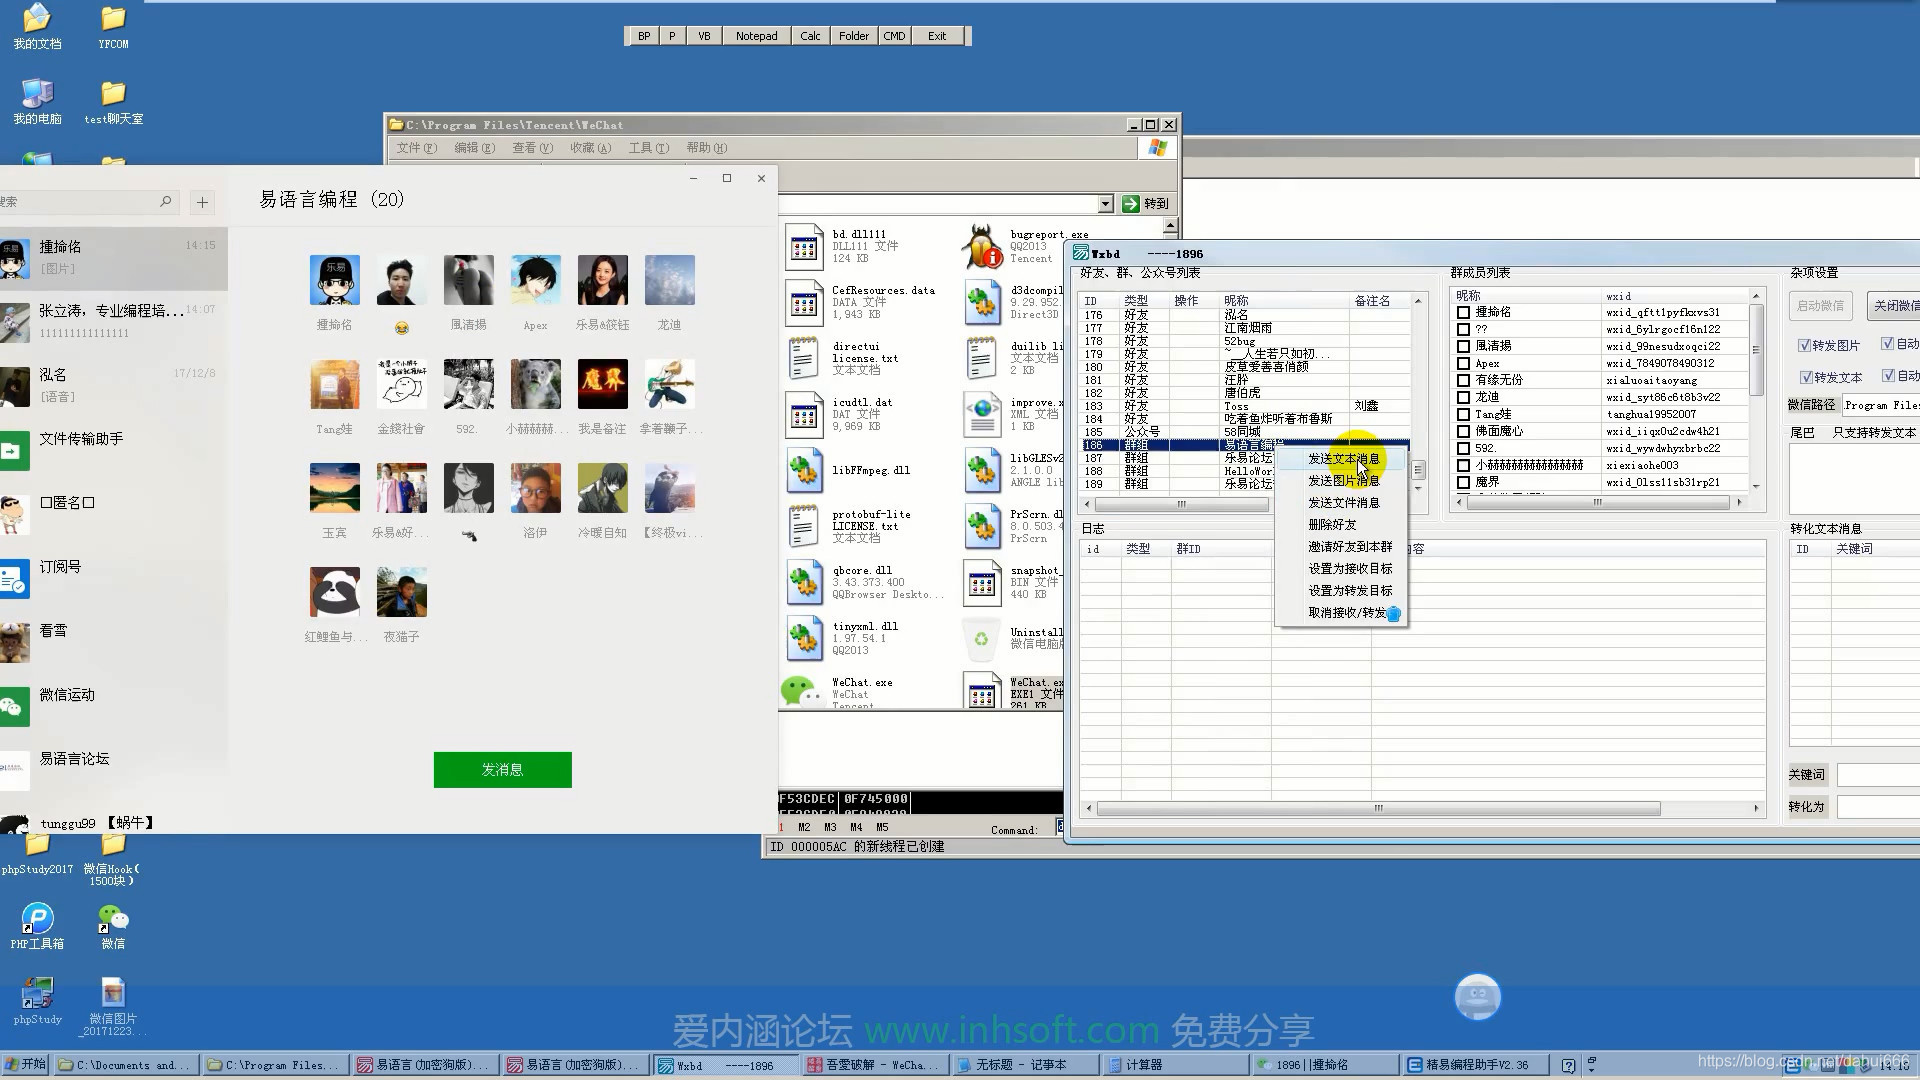Check the 龙迪 group member checkbox
This screenshot has width=1920, height=1080.
(1464, 397)
